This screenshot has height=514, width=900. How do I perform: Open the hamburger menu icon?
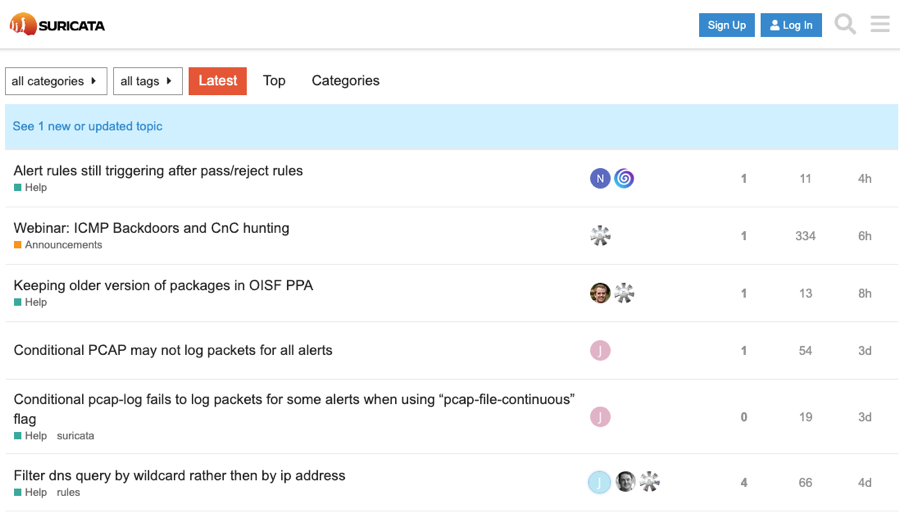coord(880,24)
